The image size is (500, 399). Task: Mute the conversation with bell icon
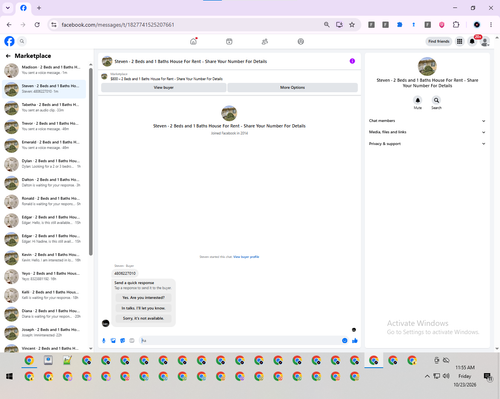click(418, 100)
